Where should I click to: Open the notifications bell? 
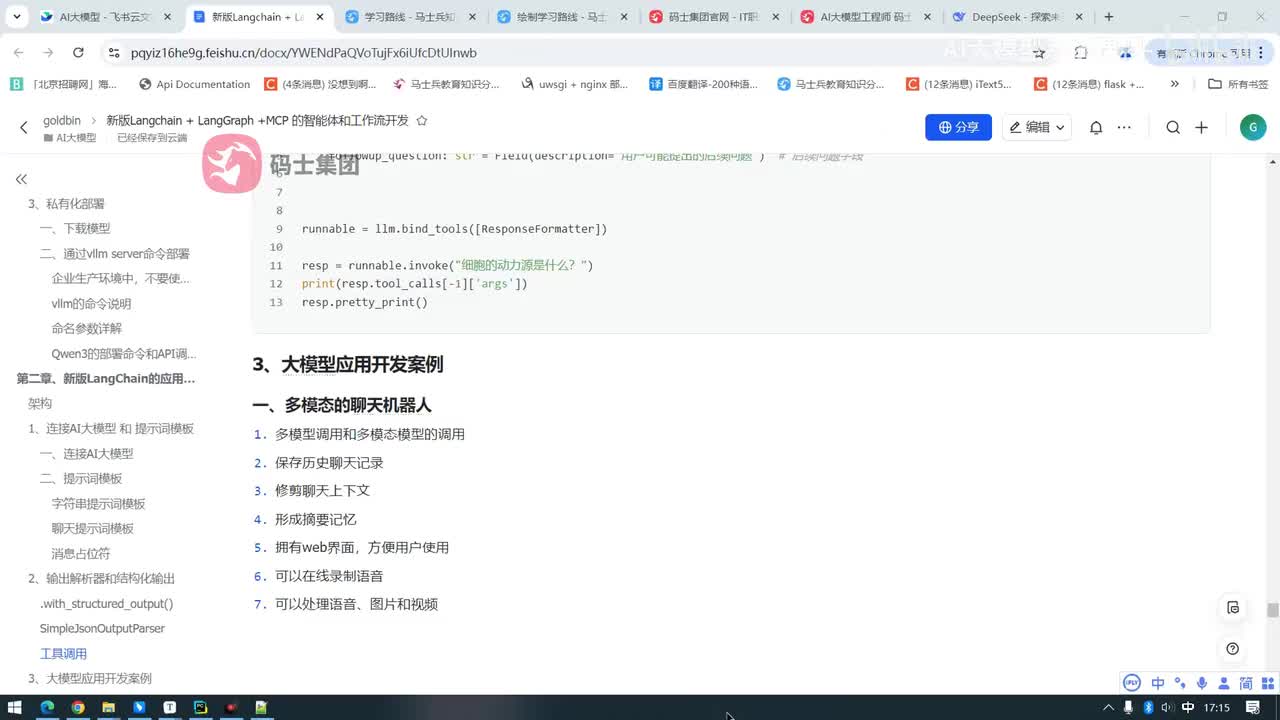[x=1096, y=127]
